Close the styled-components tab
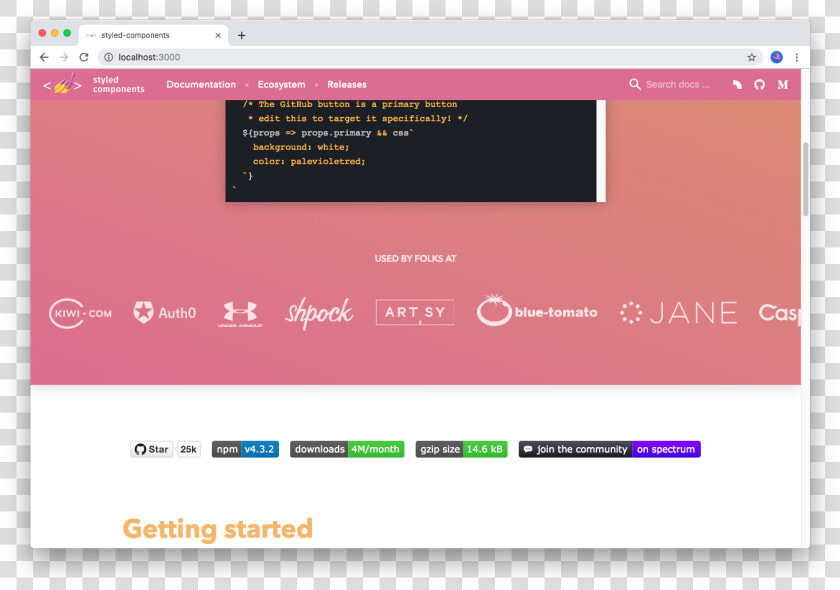Screen dimensions: 840x590 coord(218,35)
